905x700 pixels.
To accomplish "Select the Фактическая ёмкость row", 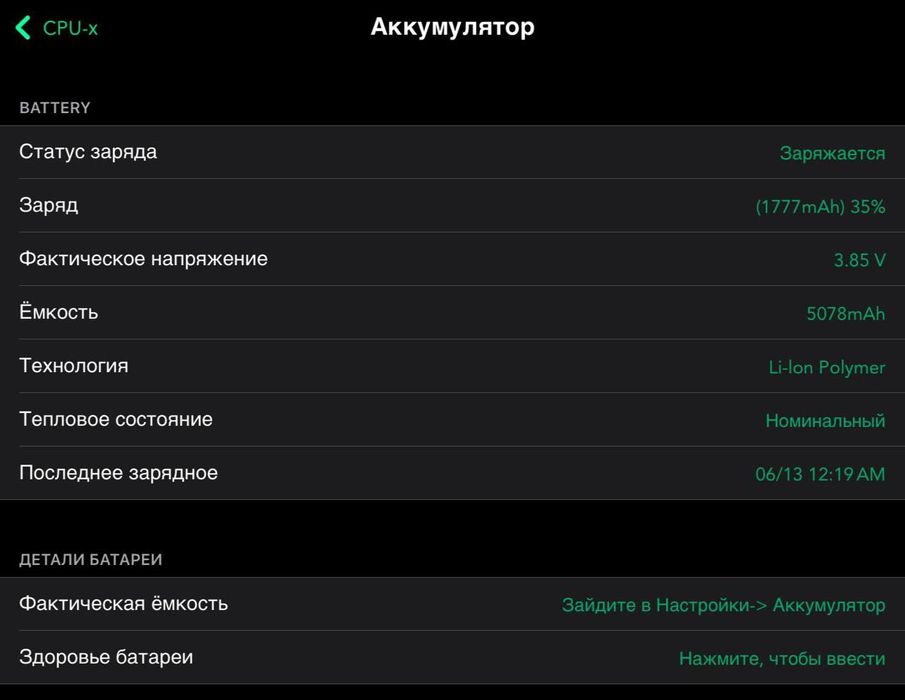I will pos(124,603).
